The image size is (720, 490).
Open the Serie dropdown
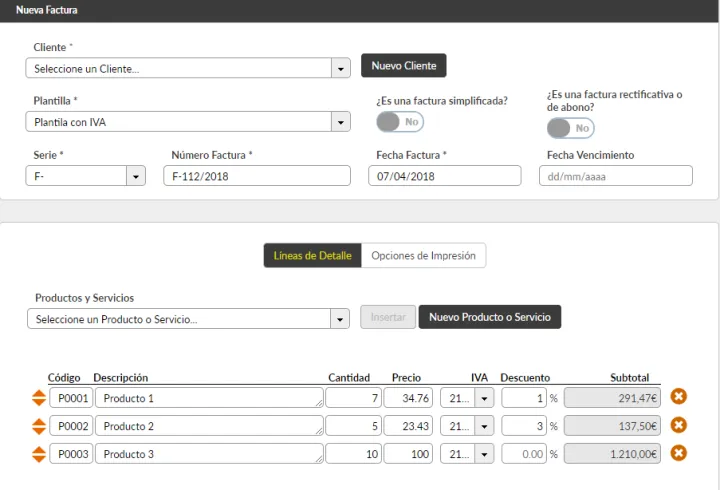click(x=86, y=176)
